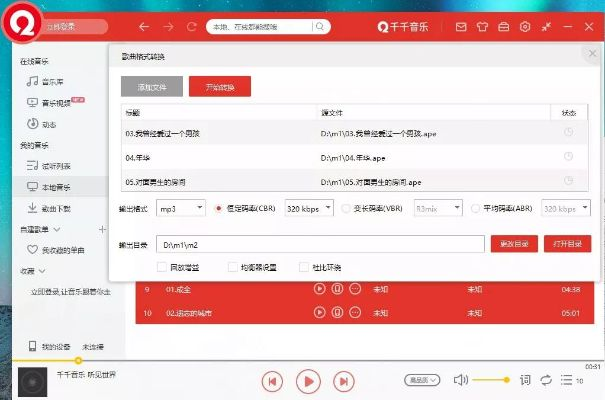The image size is (605, 400).
Task: Mute the volume speaker icon
Action: click(460, 380)
